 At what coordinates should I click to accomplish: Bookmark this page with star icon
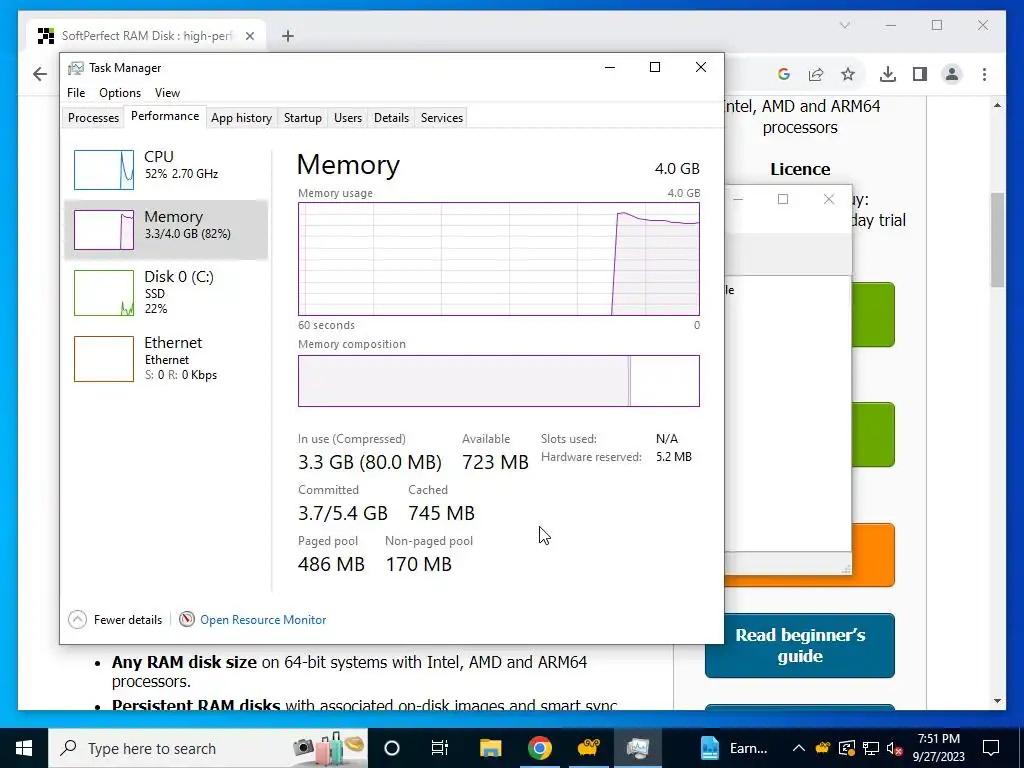click(848, 74)
